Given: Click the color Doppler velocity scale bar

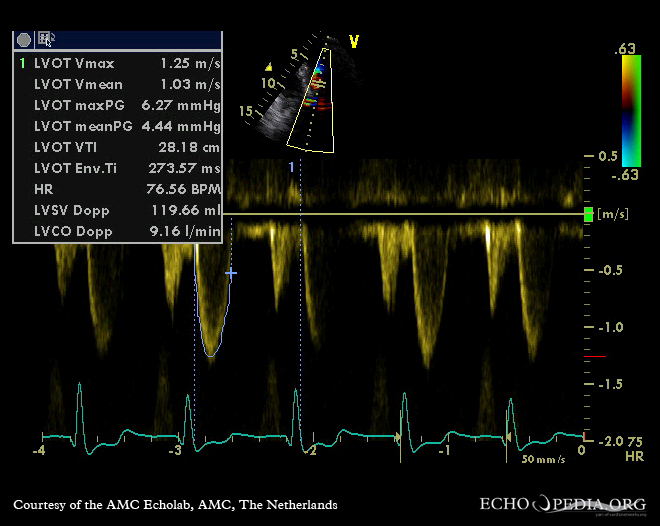Looking at the screenshot, I should tap(630, 110).
